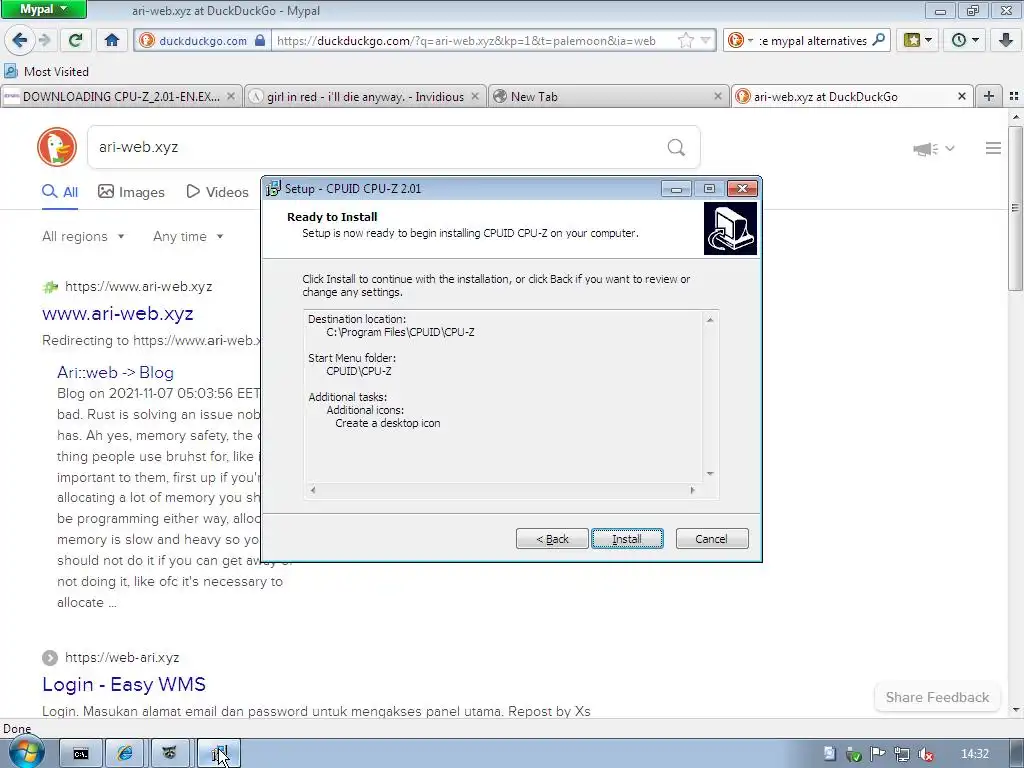Select the Images search category

131,192
